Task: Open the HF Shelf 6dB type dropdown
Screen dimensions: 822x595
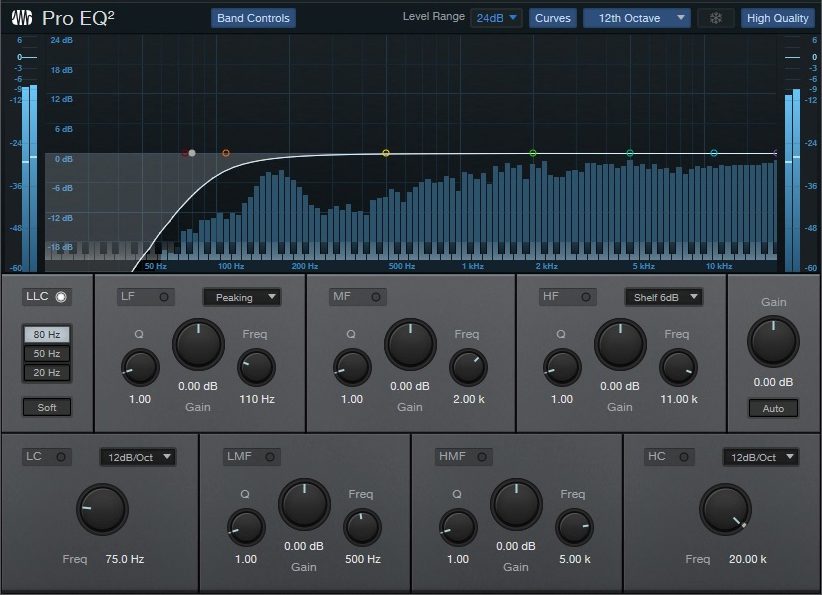Action: tap(663, 297)
